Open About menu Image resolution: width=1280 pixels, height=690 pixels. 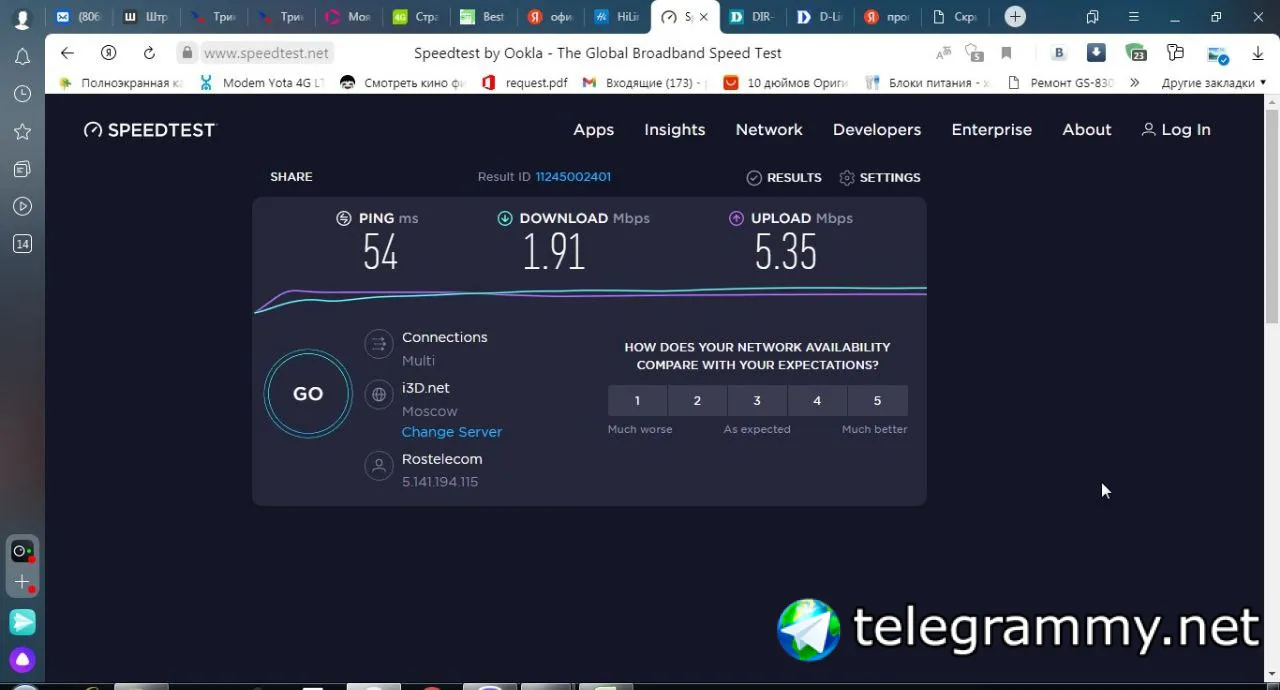(x=1086, y=129)
